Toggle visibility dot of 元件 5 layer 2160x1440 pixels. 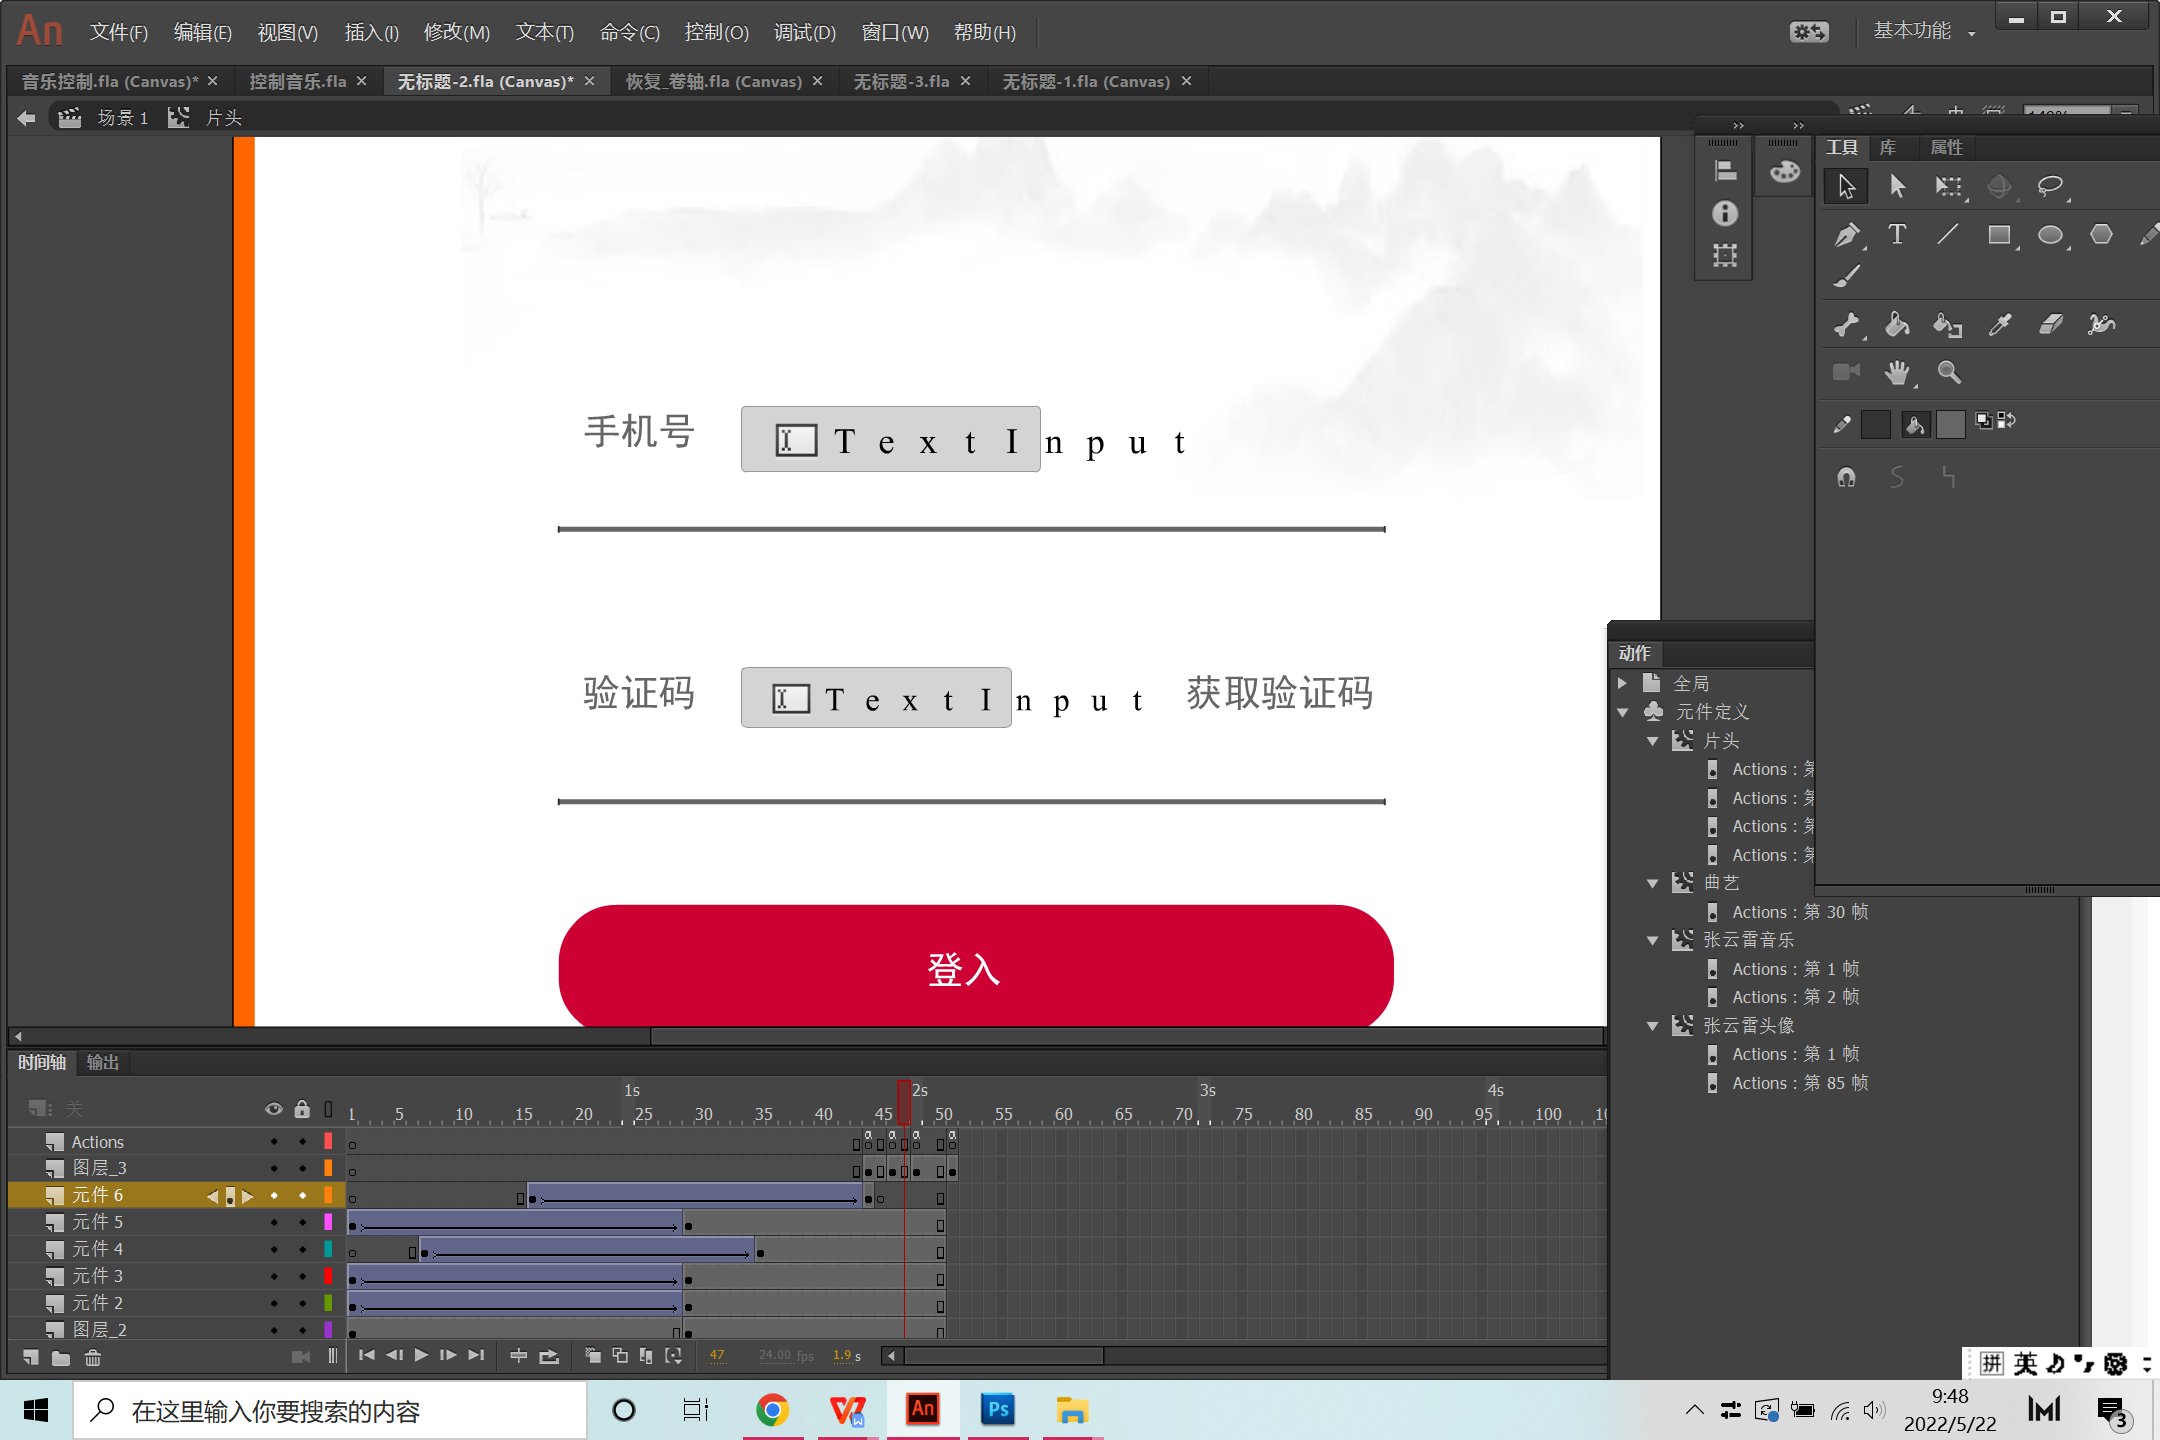274,1222
